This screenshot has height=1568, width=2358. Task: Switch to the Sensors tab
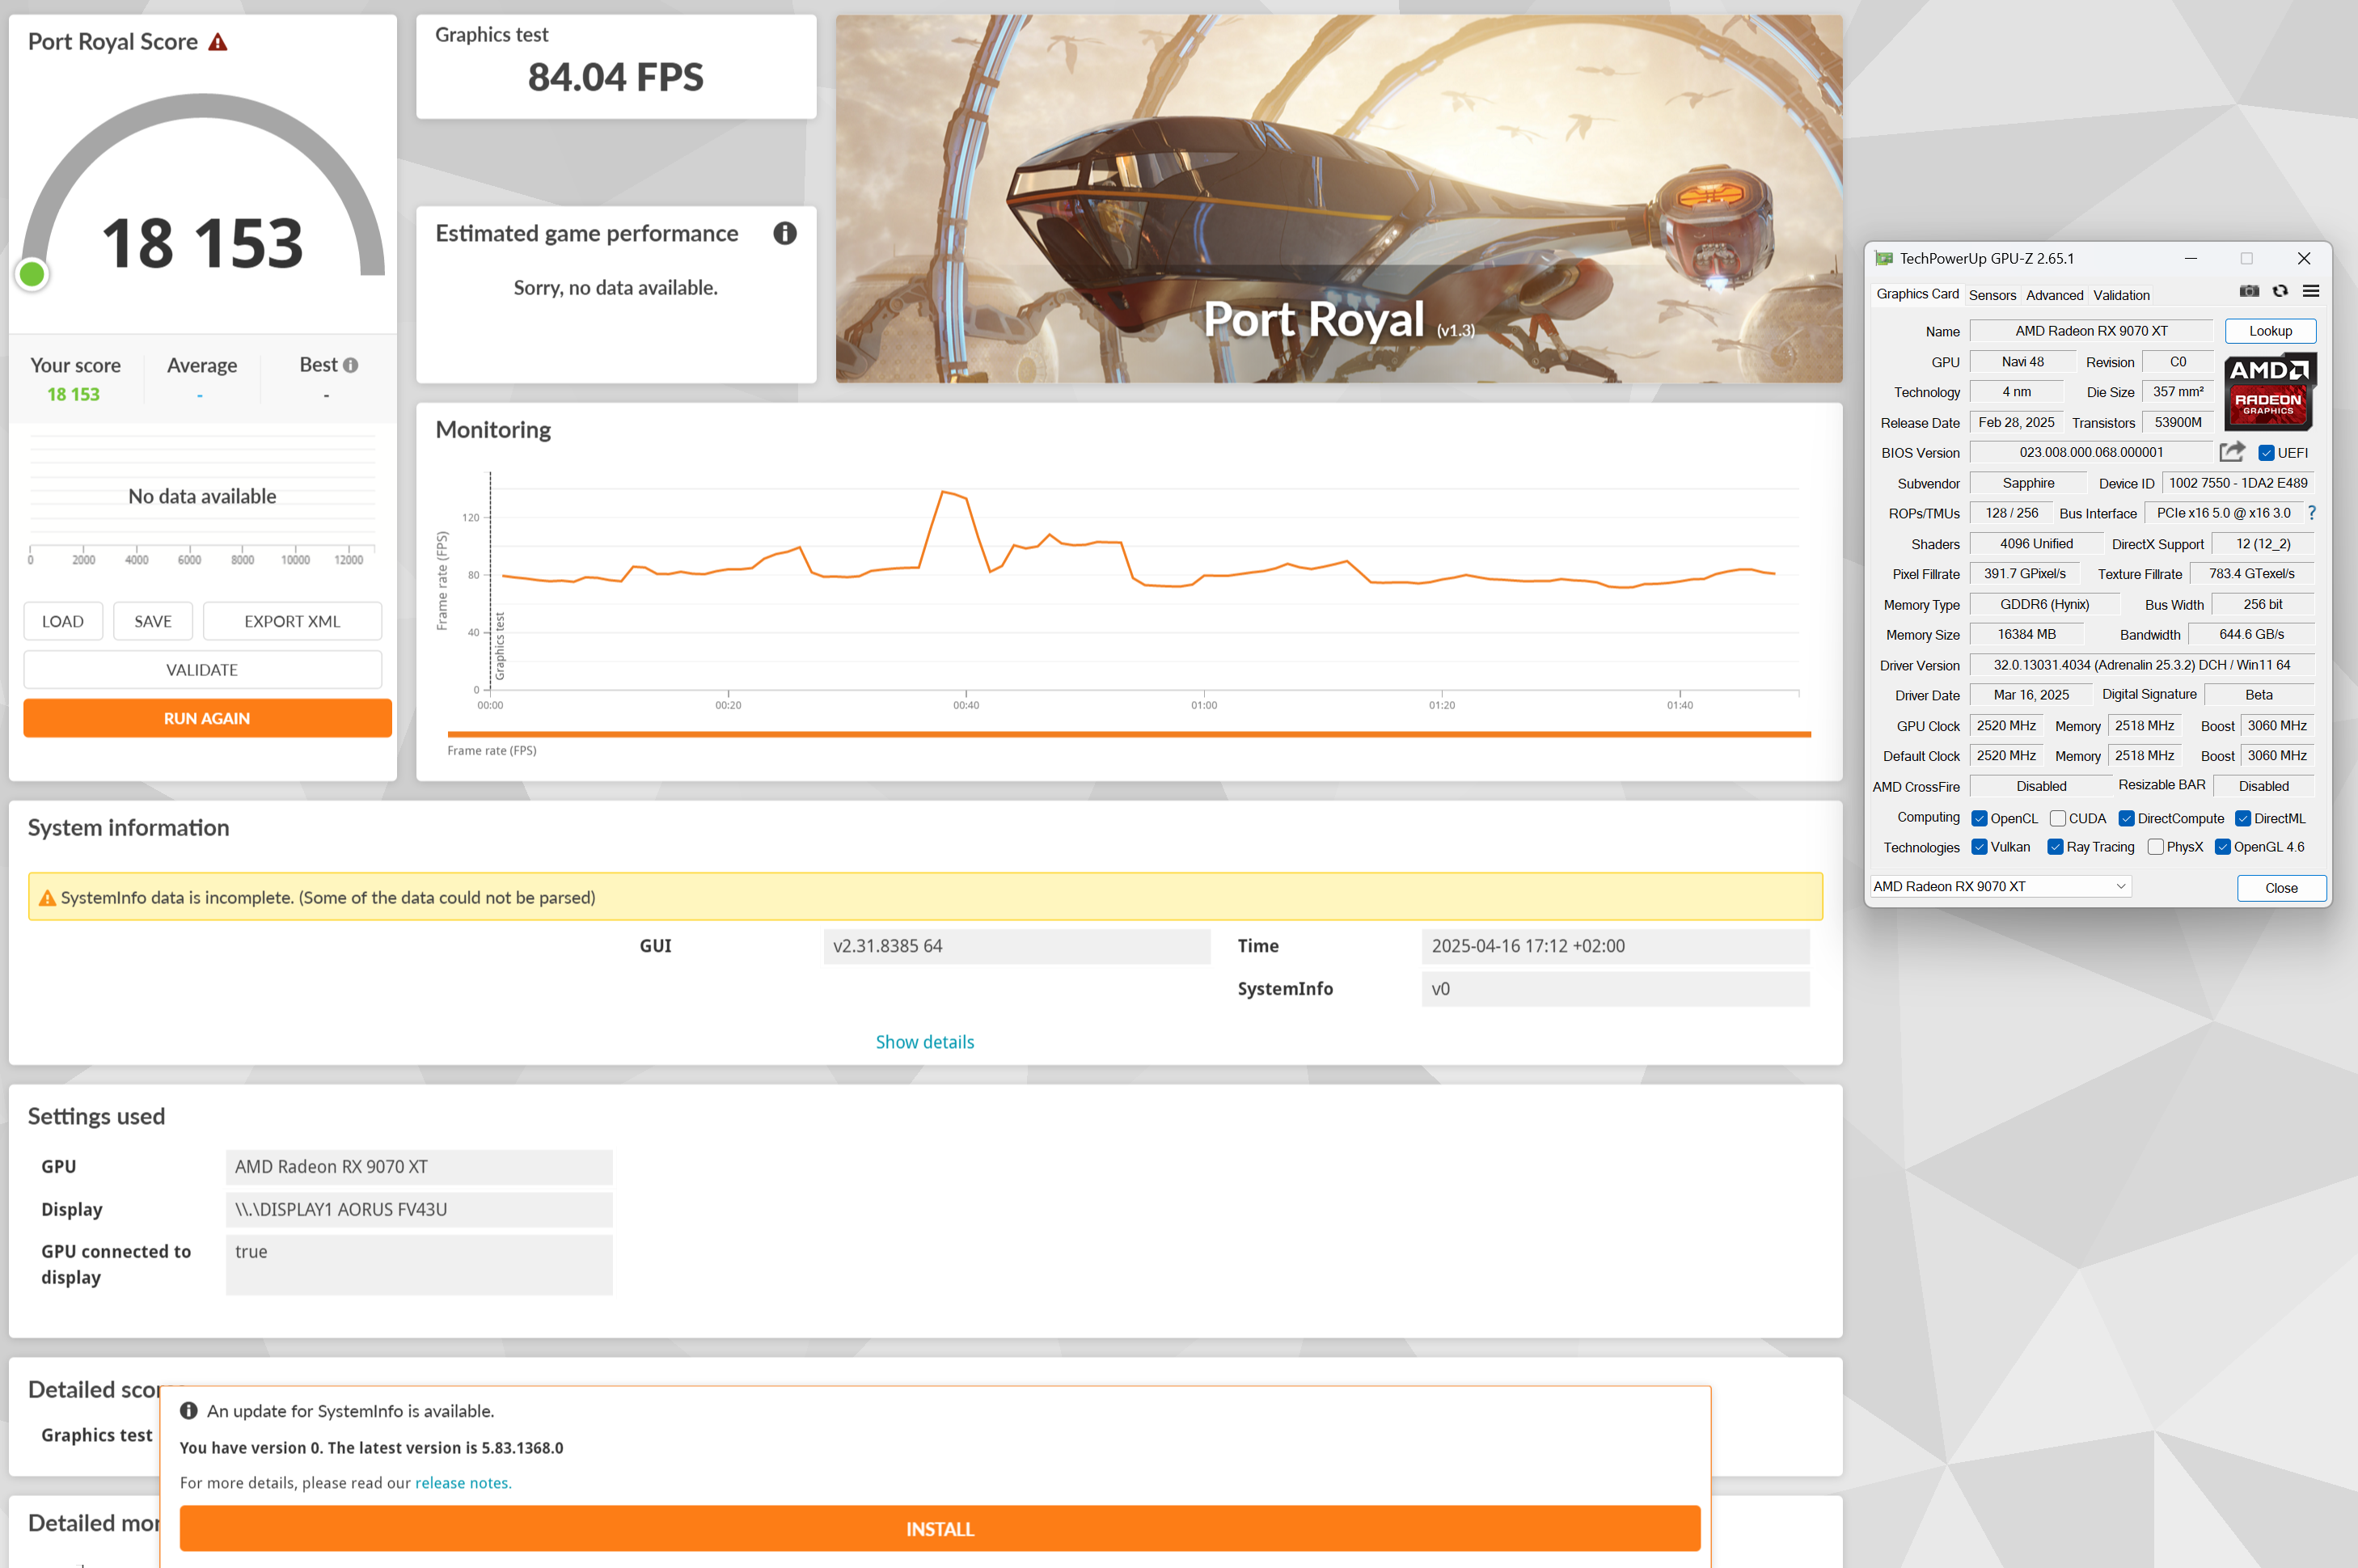(1992, 295)
